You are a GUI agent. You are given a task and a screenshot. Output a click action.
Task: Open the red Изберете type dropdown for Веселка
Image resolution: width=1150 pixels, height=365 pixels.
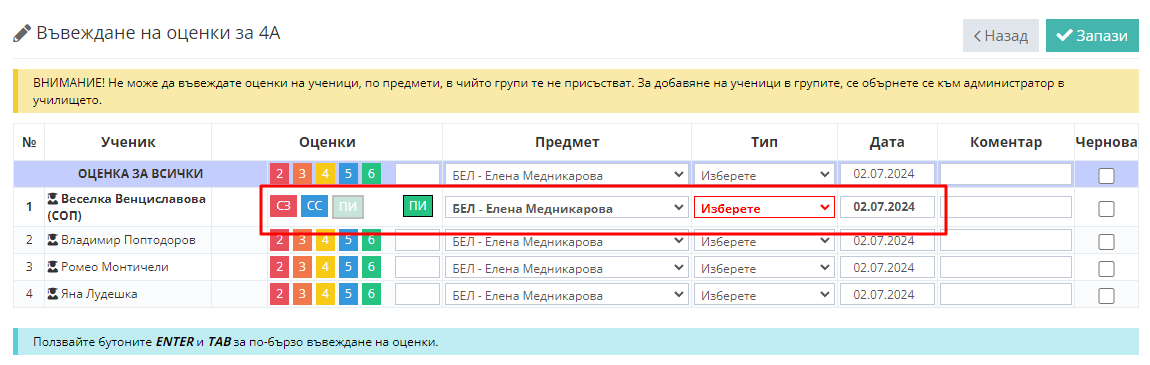764,207
